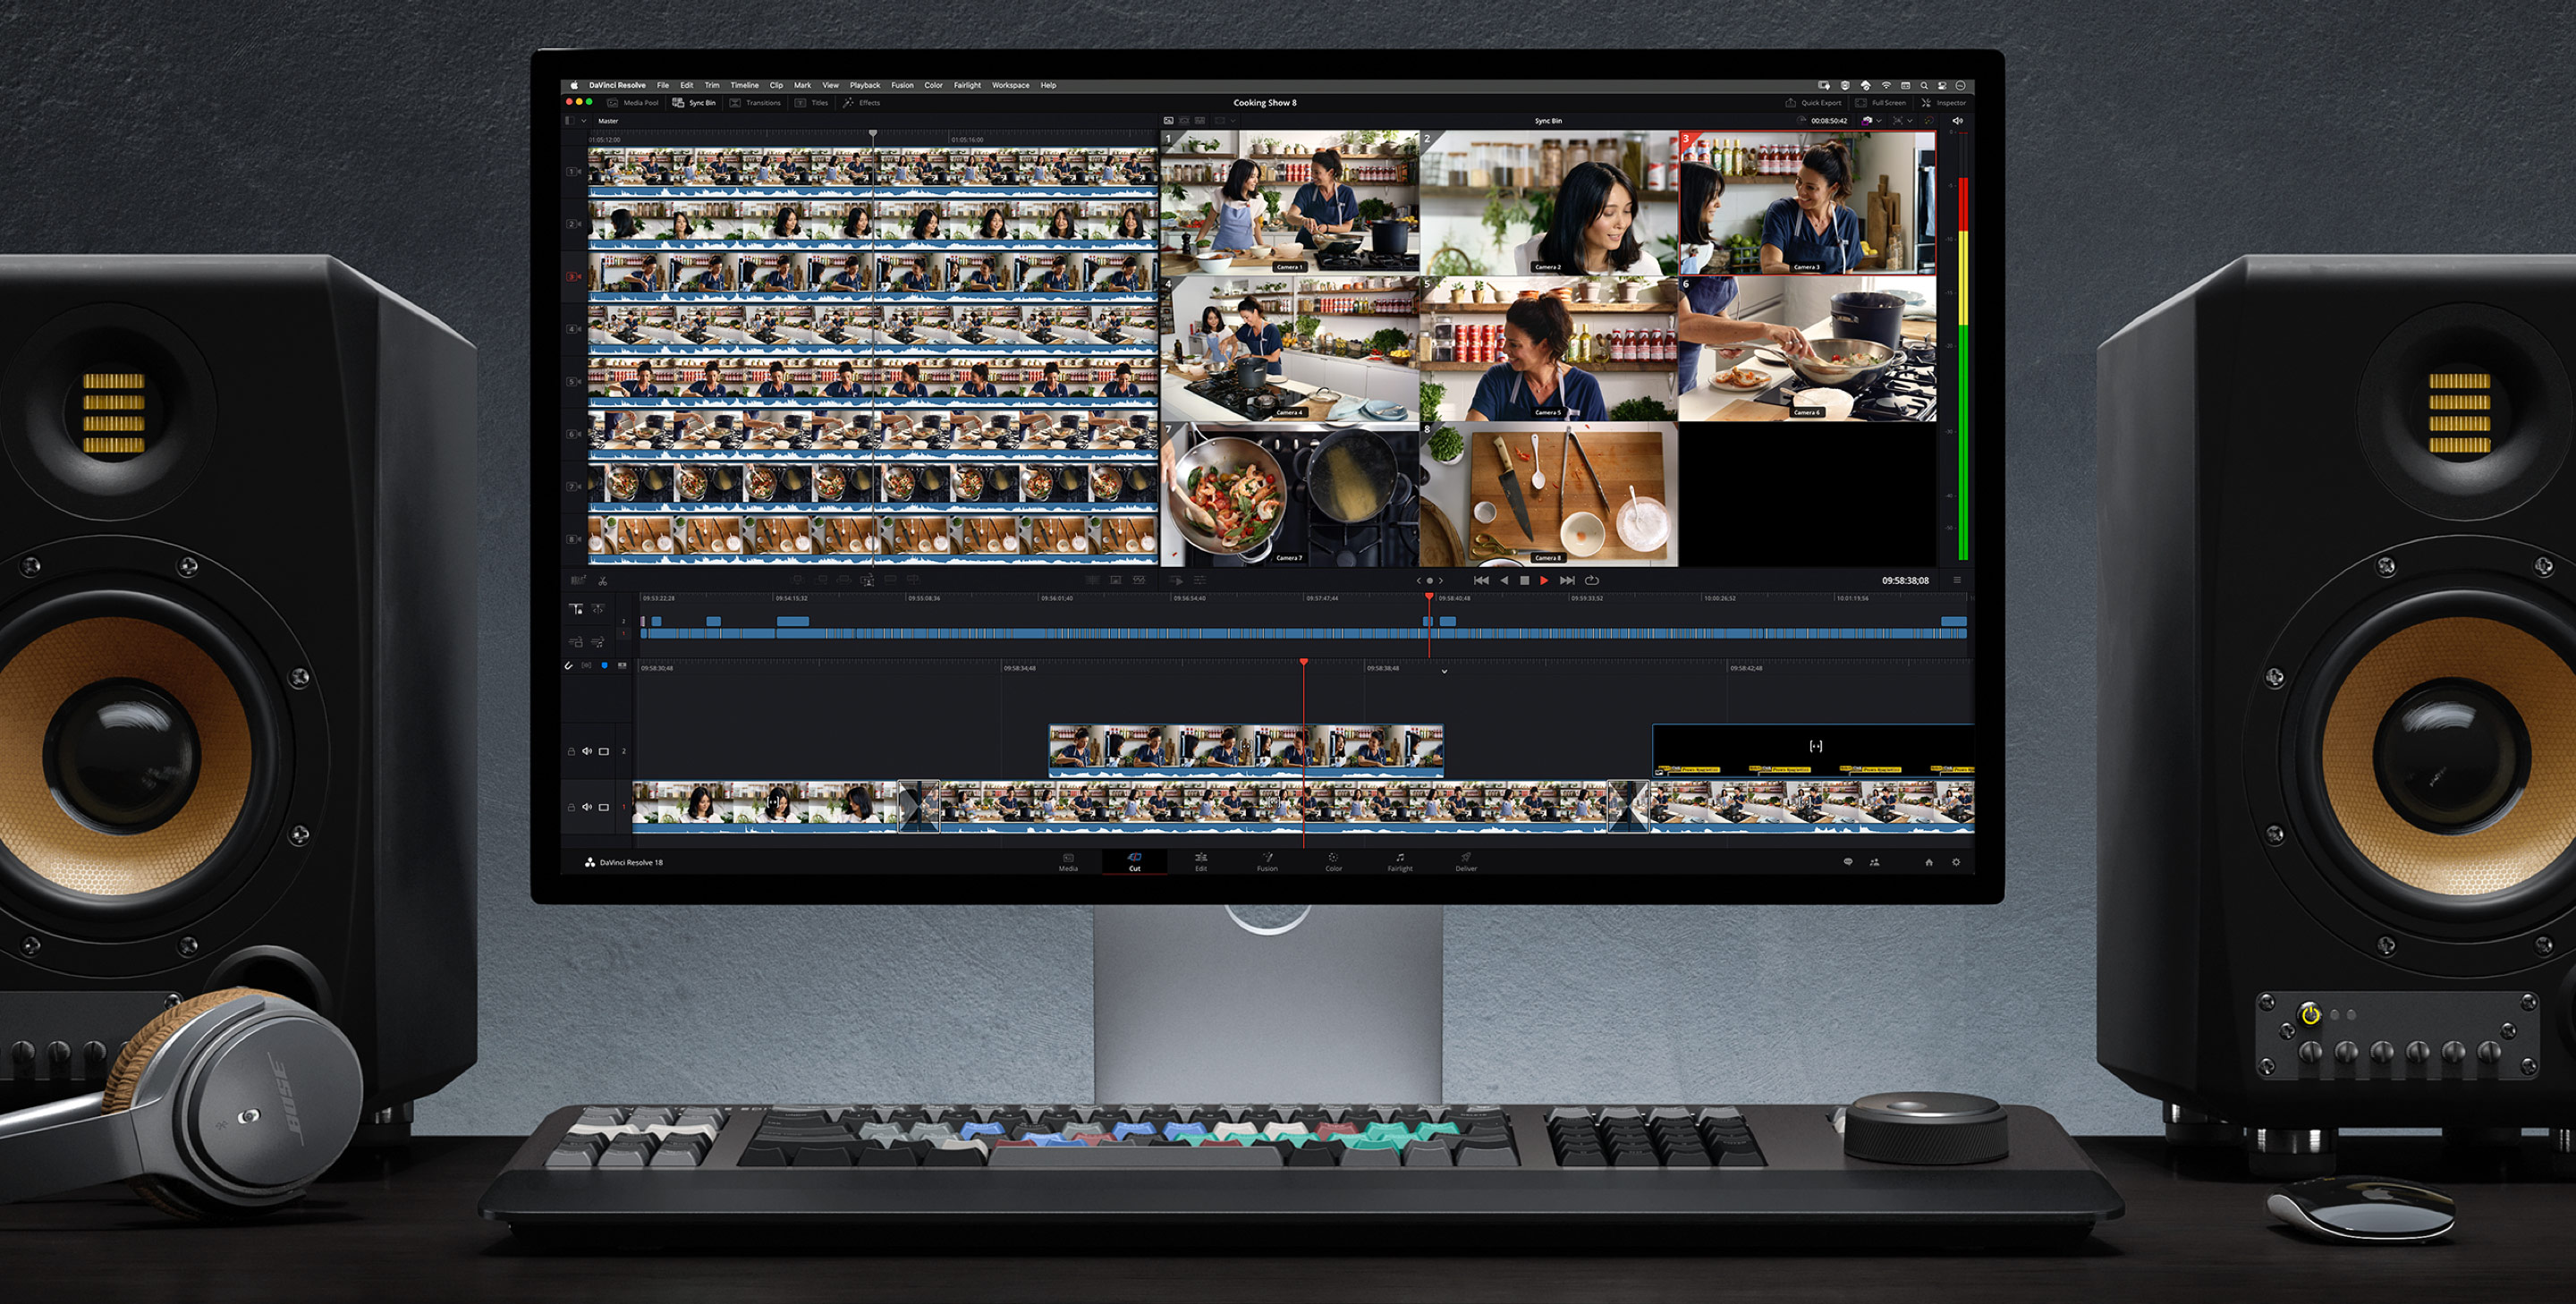Viewport: 2576px width, 1304px height.
Task: Click the Full Screen button
Action: (x=1880, y=103)
